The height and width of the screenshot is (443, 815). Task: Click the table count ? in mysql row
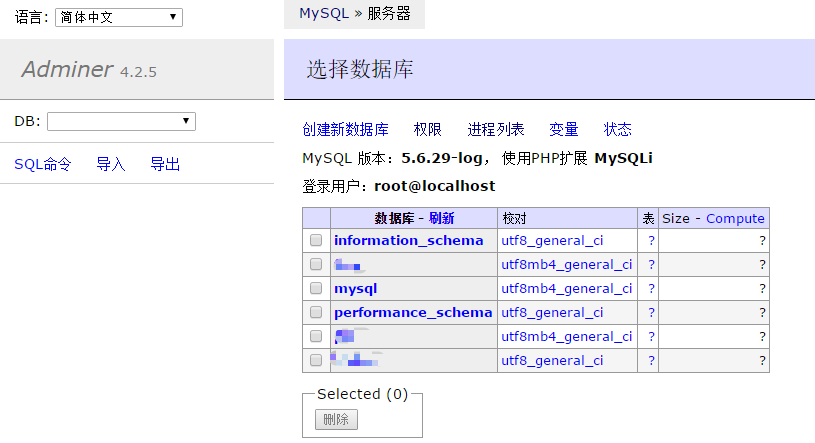pyautogui.click(x=651, y=288)
